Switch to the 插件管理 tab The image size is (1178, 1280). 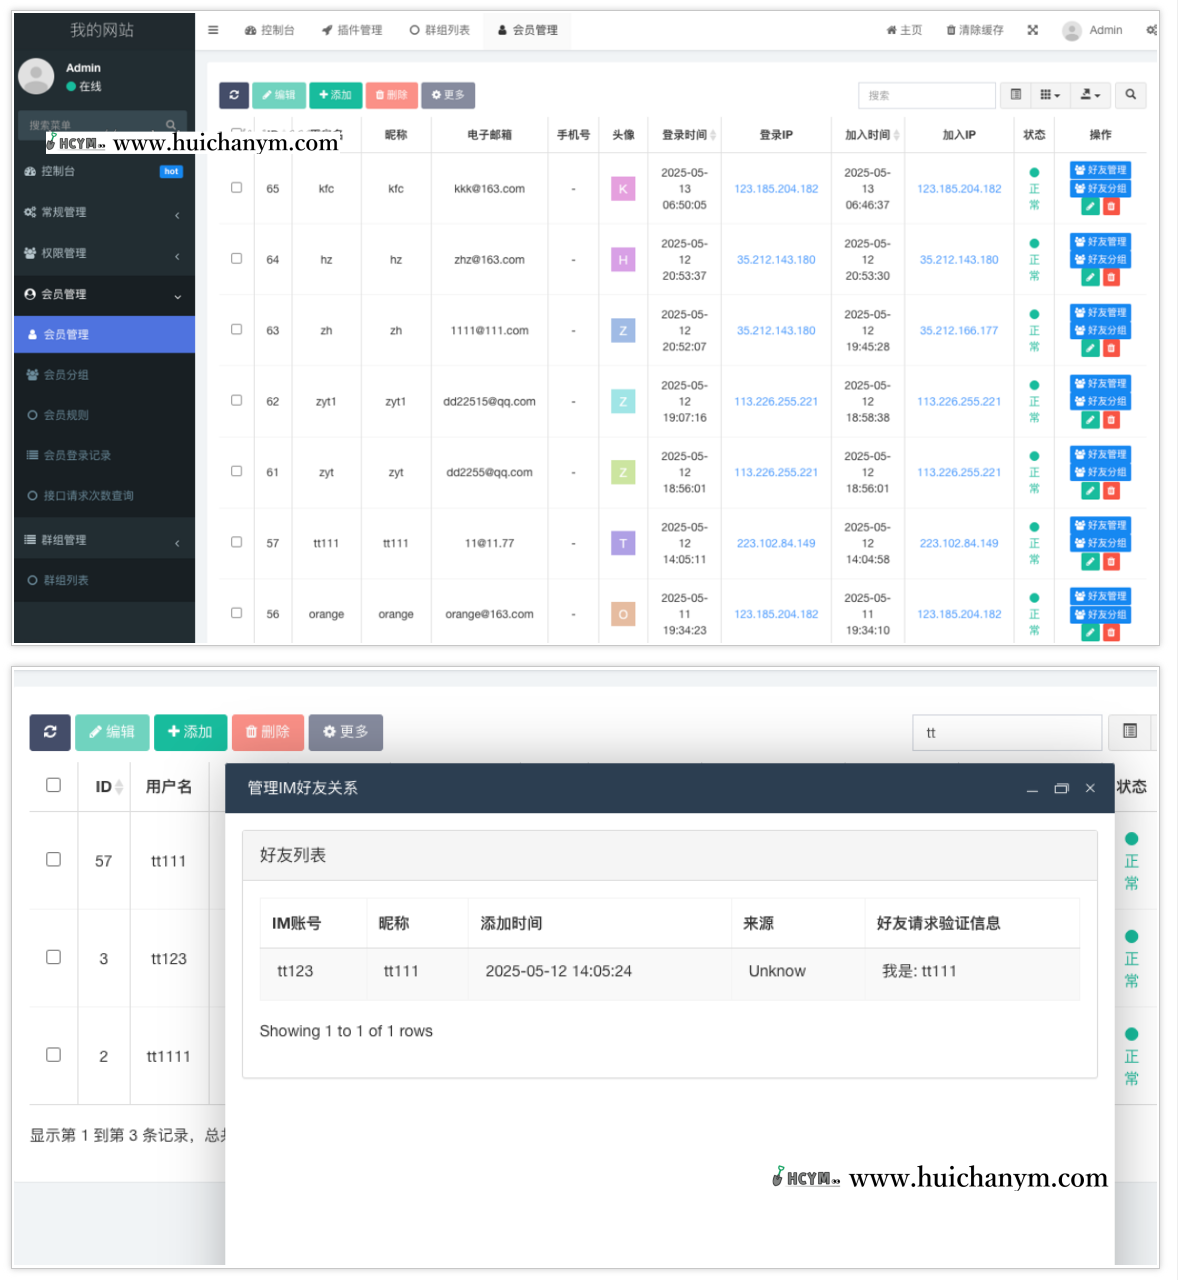pyautogui.click(x=352, y=30)
